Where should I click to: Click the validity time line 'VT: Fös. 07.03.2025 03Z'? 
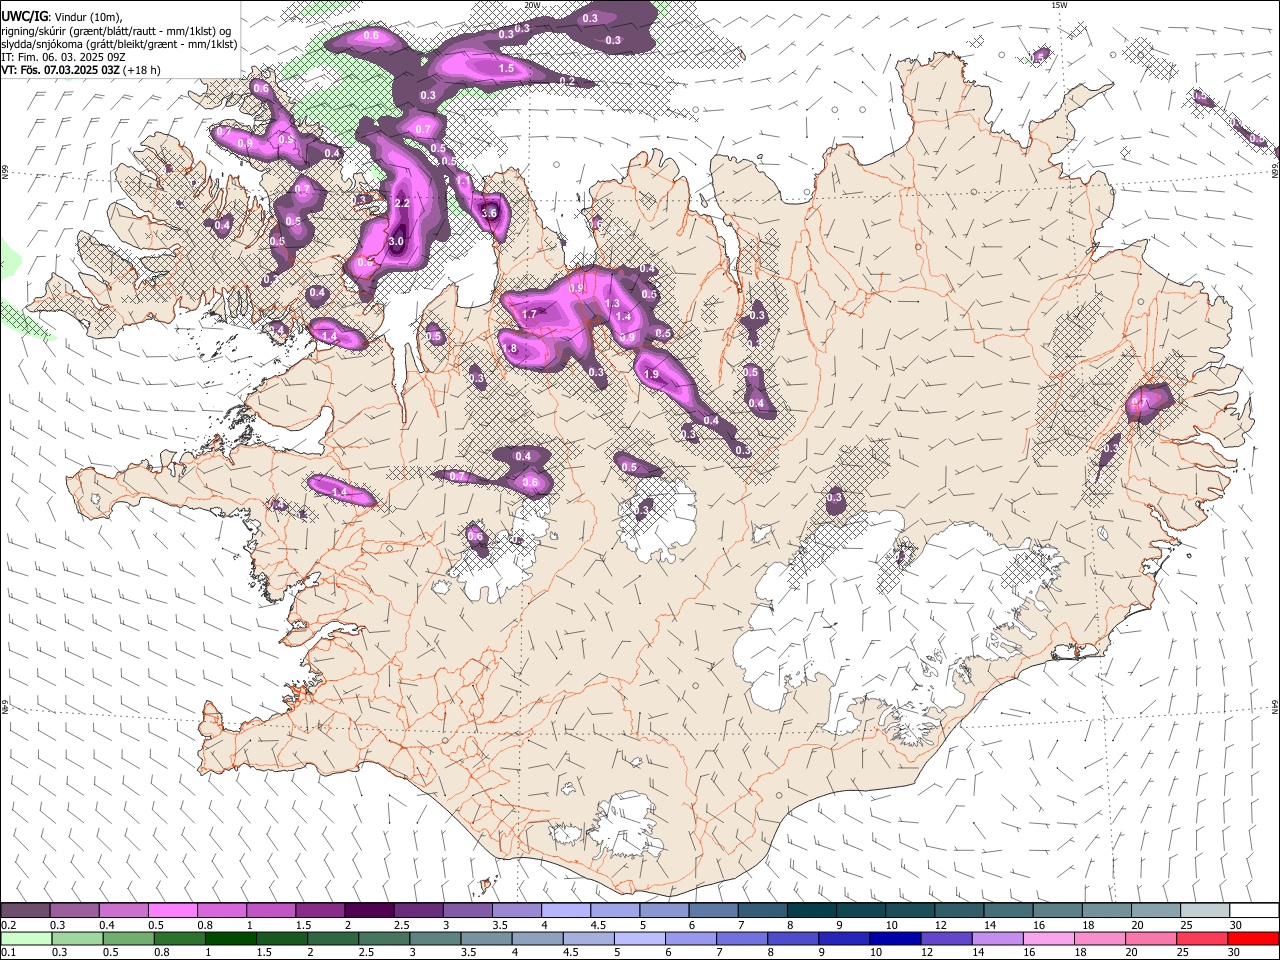(x=61, y=70)
